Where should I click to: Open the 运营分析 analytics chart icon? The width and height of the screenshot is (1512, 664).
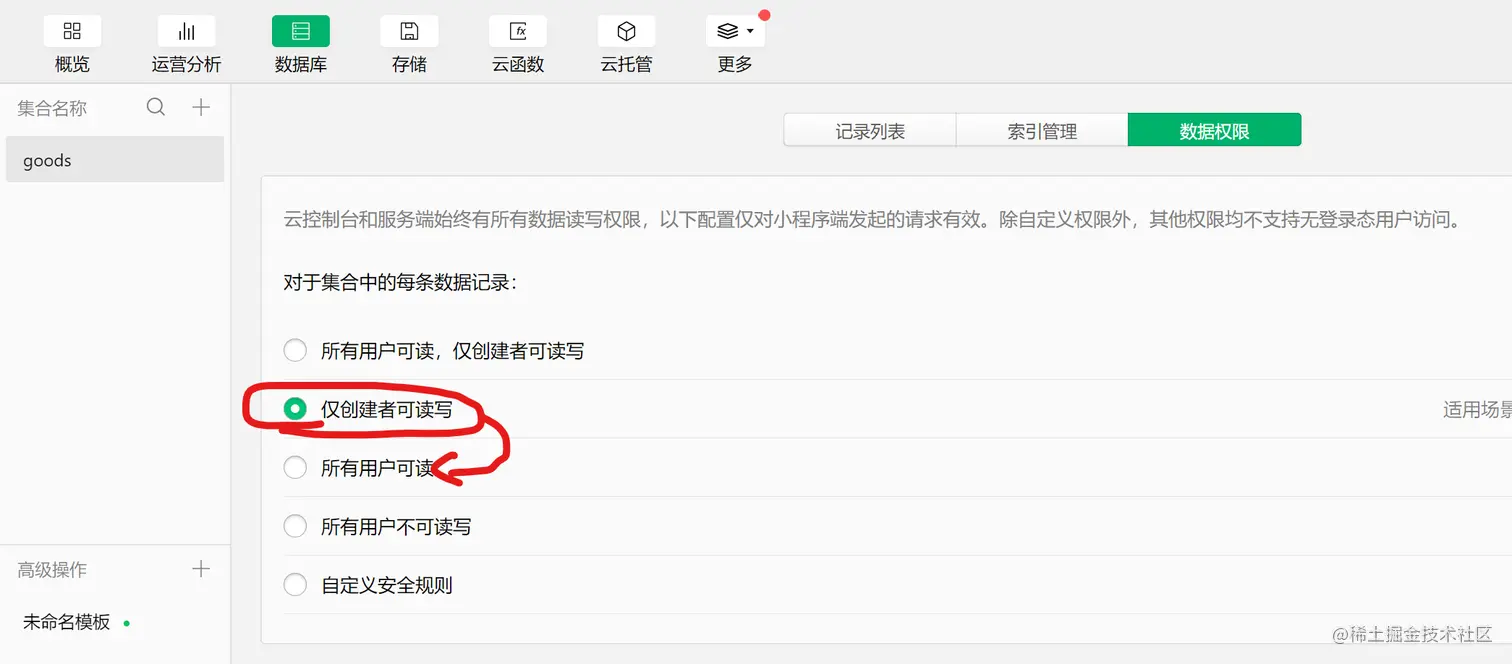point(186,32)
